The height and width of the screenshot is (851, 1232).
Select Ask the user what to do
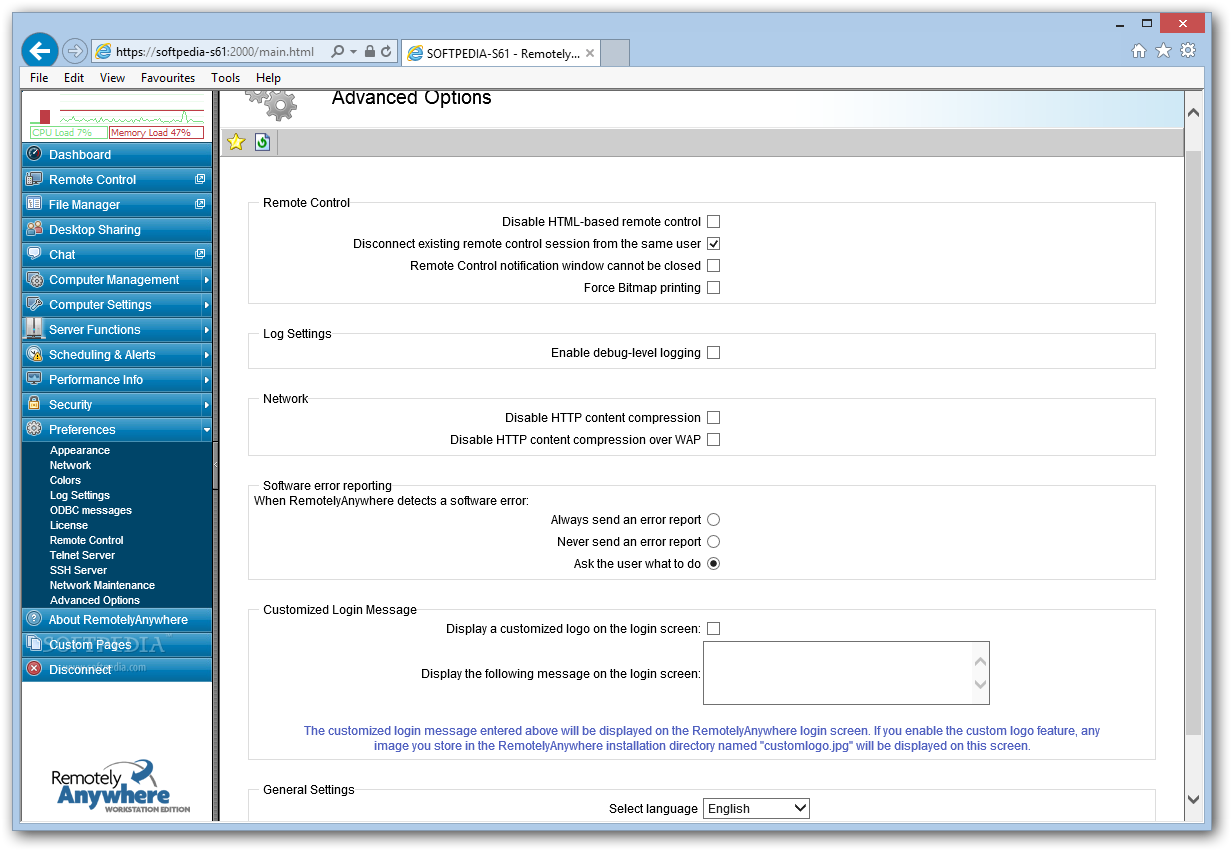coord(713,564)
